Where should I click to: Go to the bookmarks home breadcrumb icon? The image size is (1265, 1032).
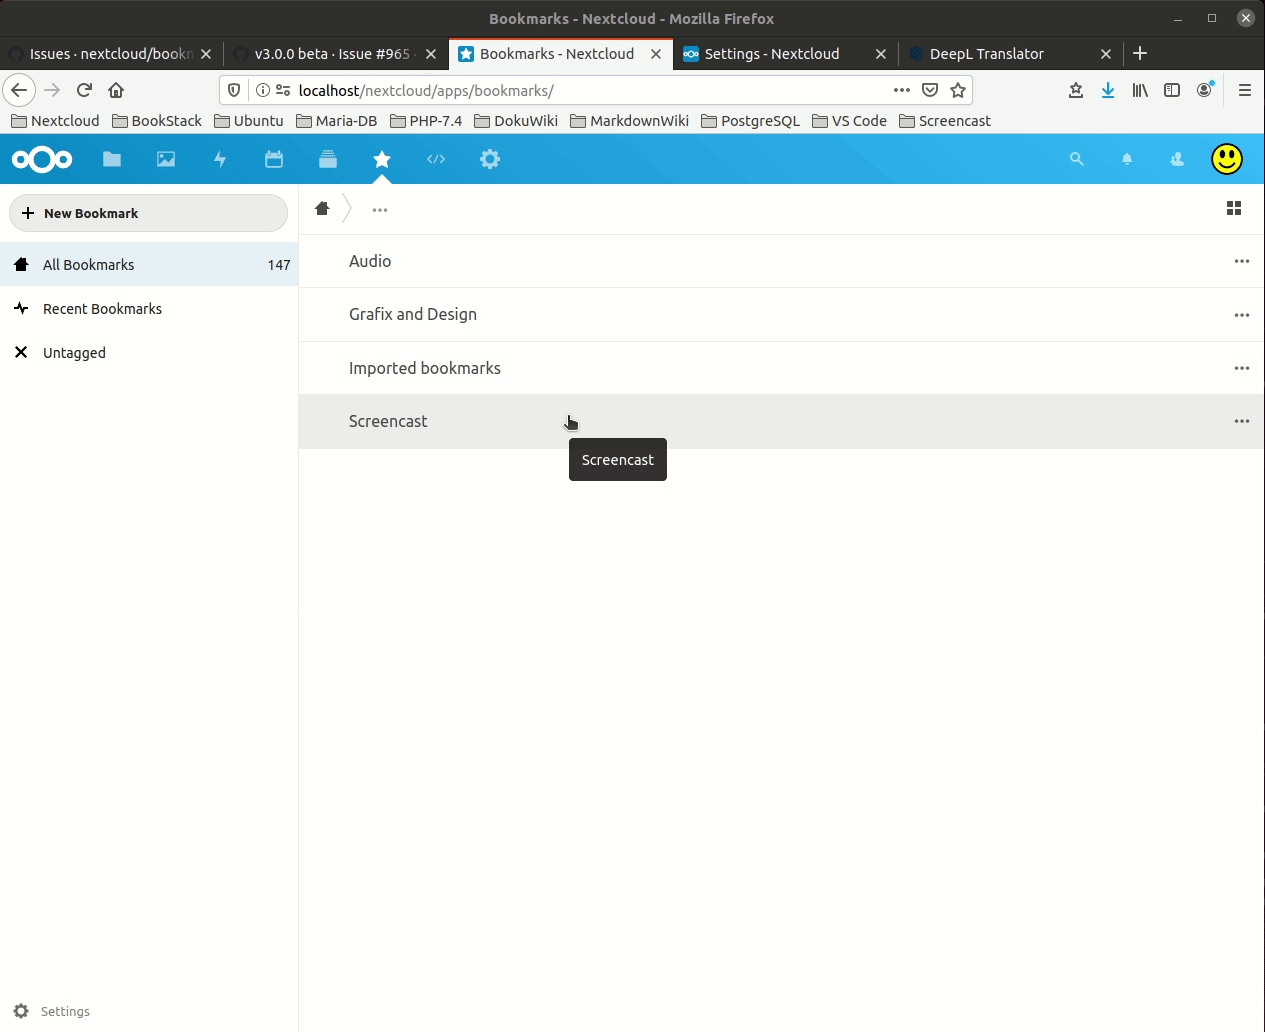tap(322, 208)
